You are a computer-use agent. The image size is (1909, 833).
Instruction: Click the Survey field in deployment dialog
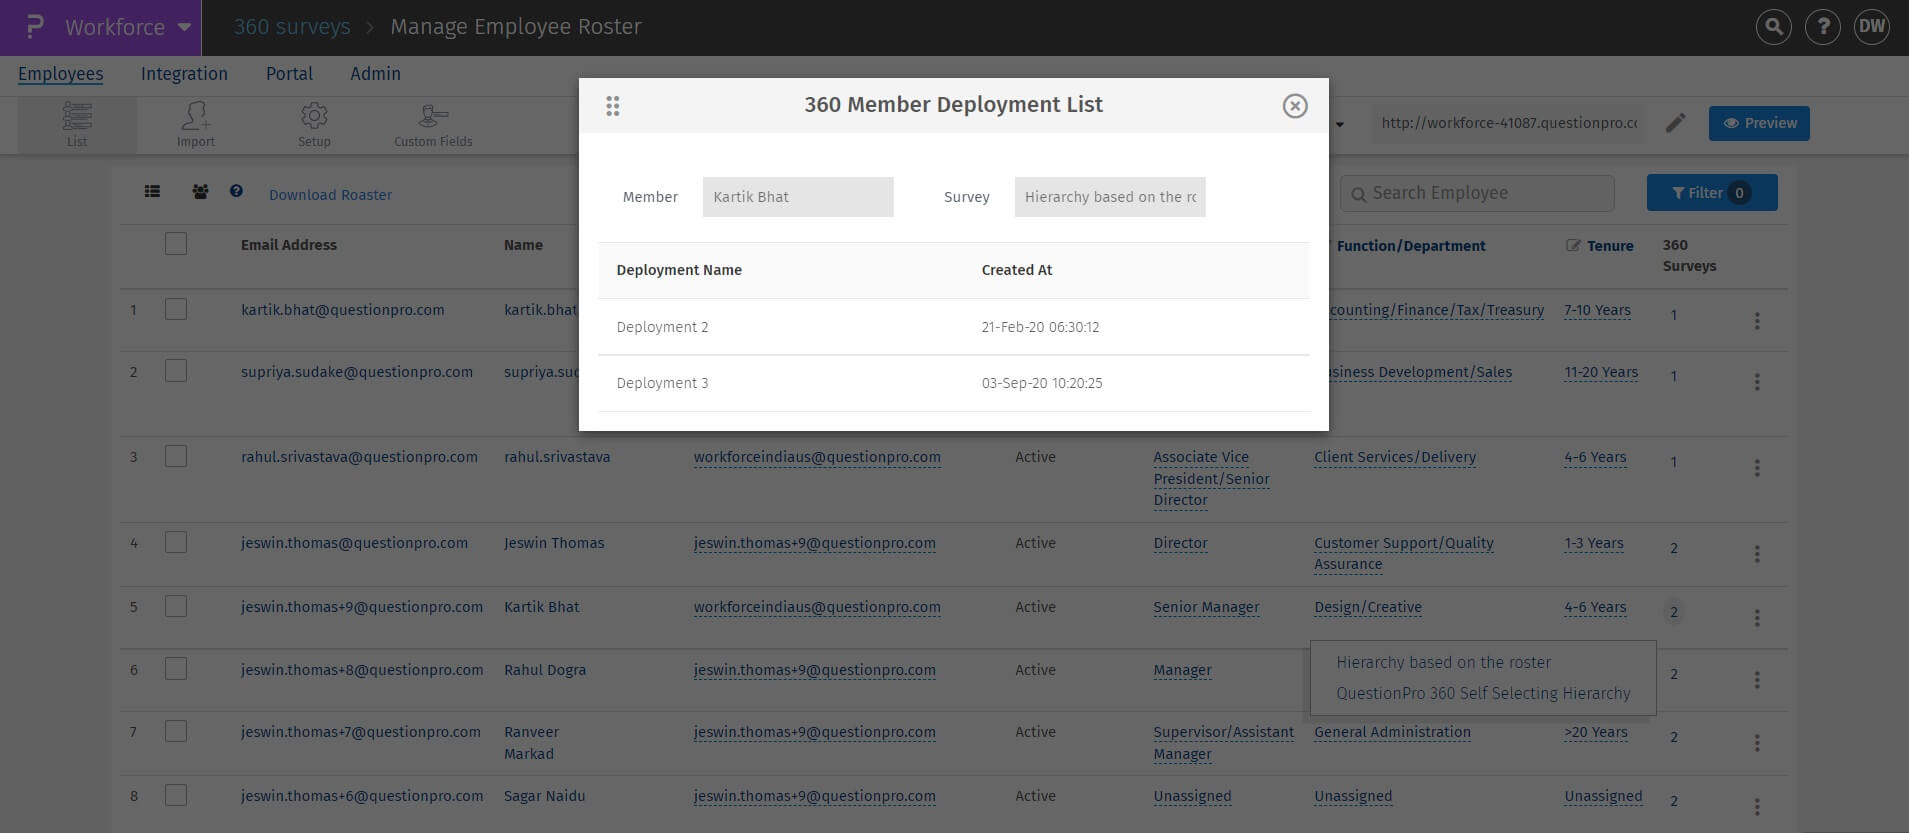click(1110, 197)
